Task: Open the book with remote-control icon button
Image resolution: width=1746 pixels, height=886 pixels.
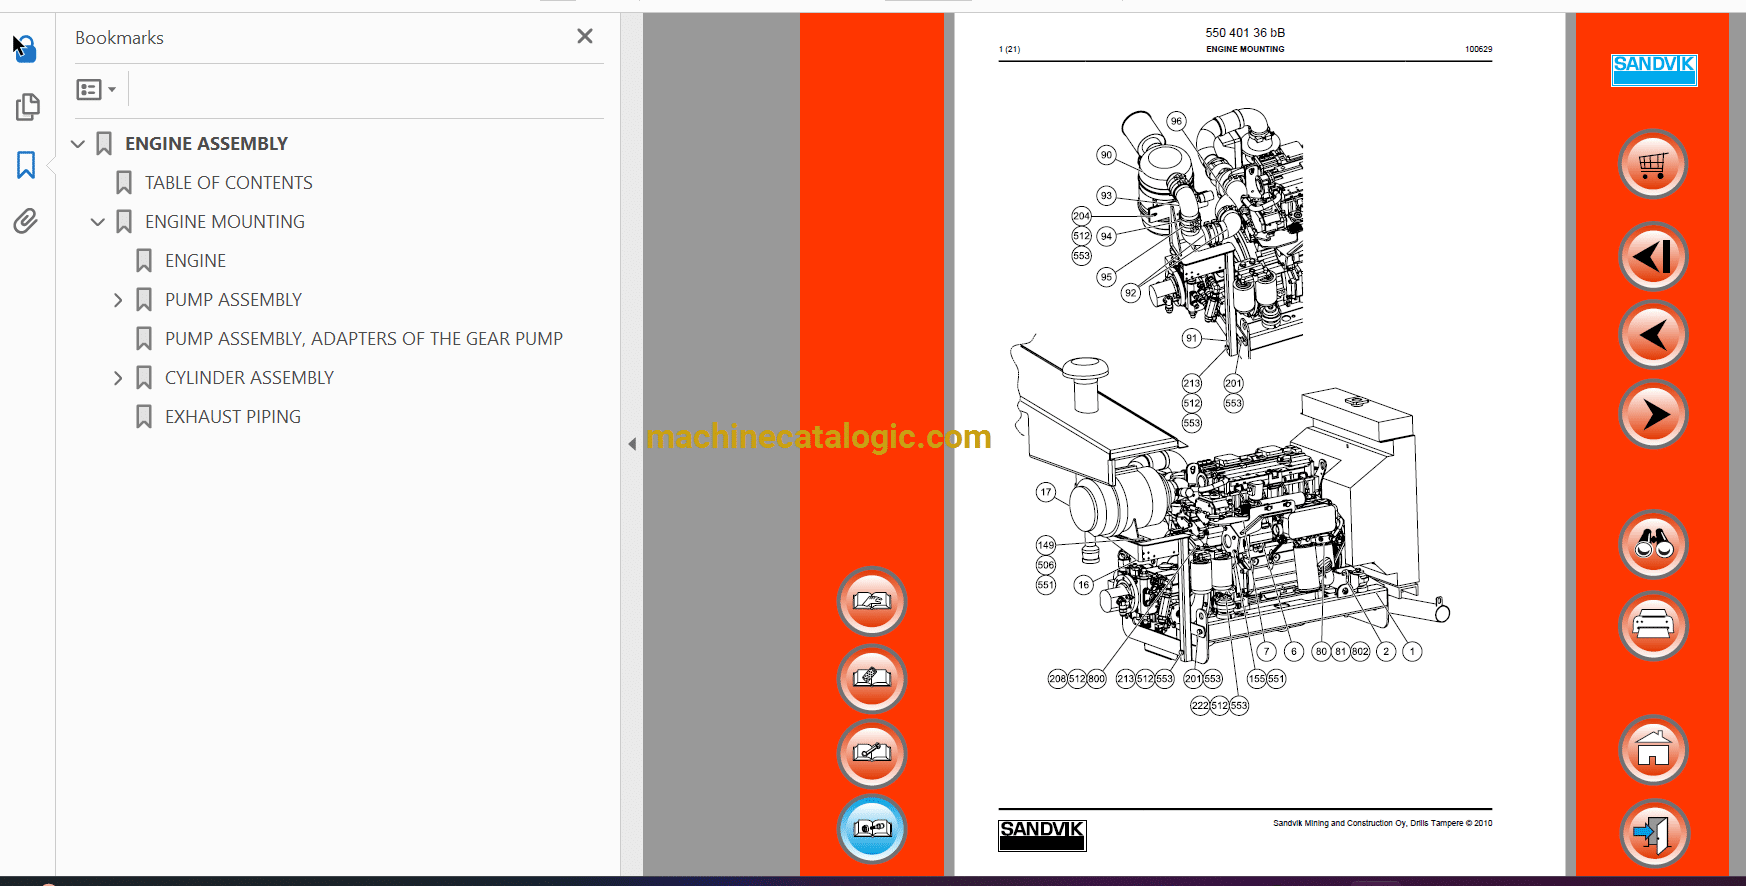Action: [x=872, y=679]
